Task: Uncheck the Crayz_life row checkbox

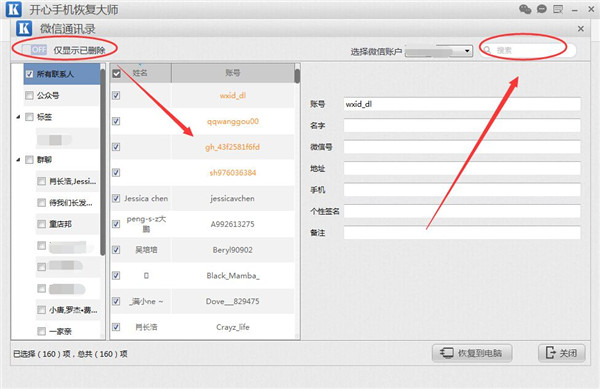Action: coord(116,327)
